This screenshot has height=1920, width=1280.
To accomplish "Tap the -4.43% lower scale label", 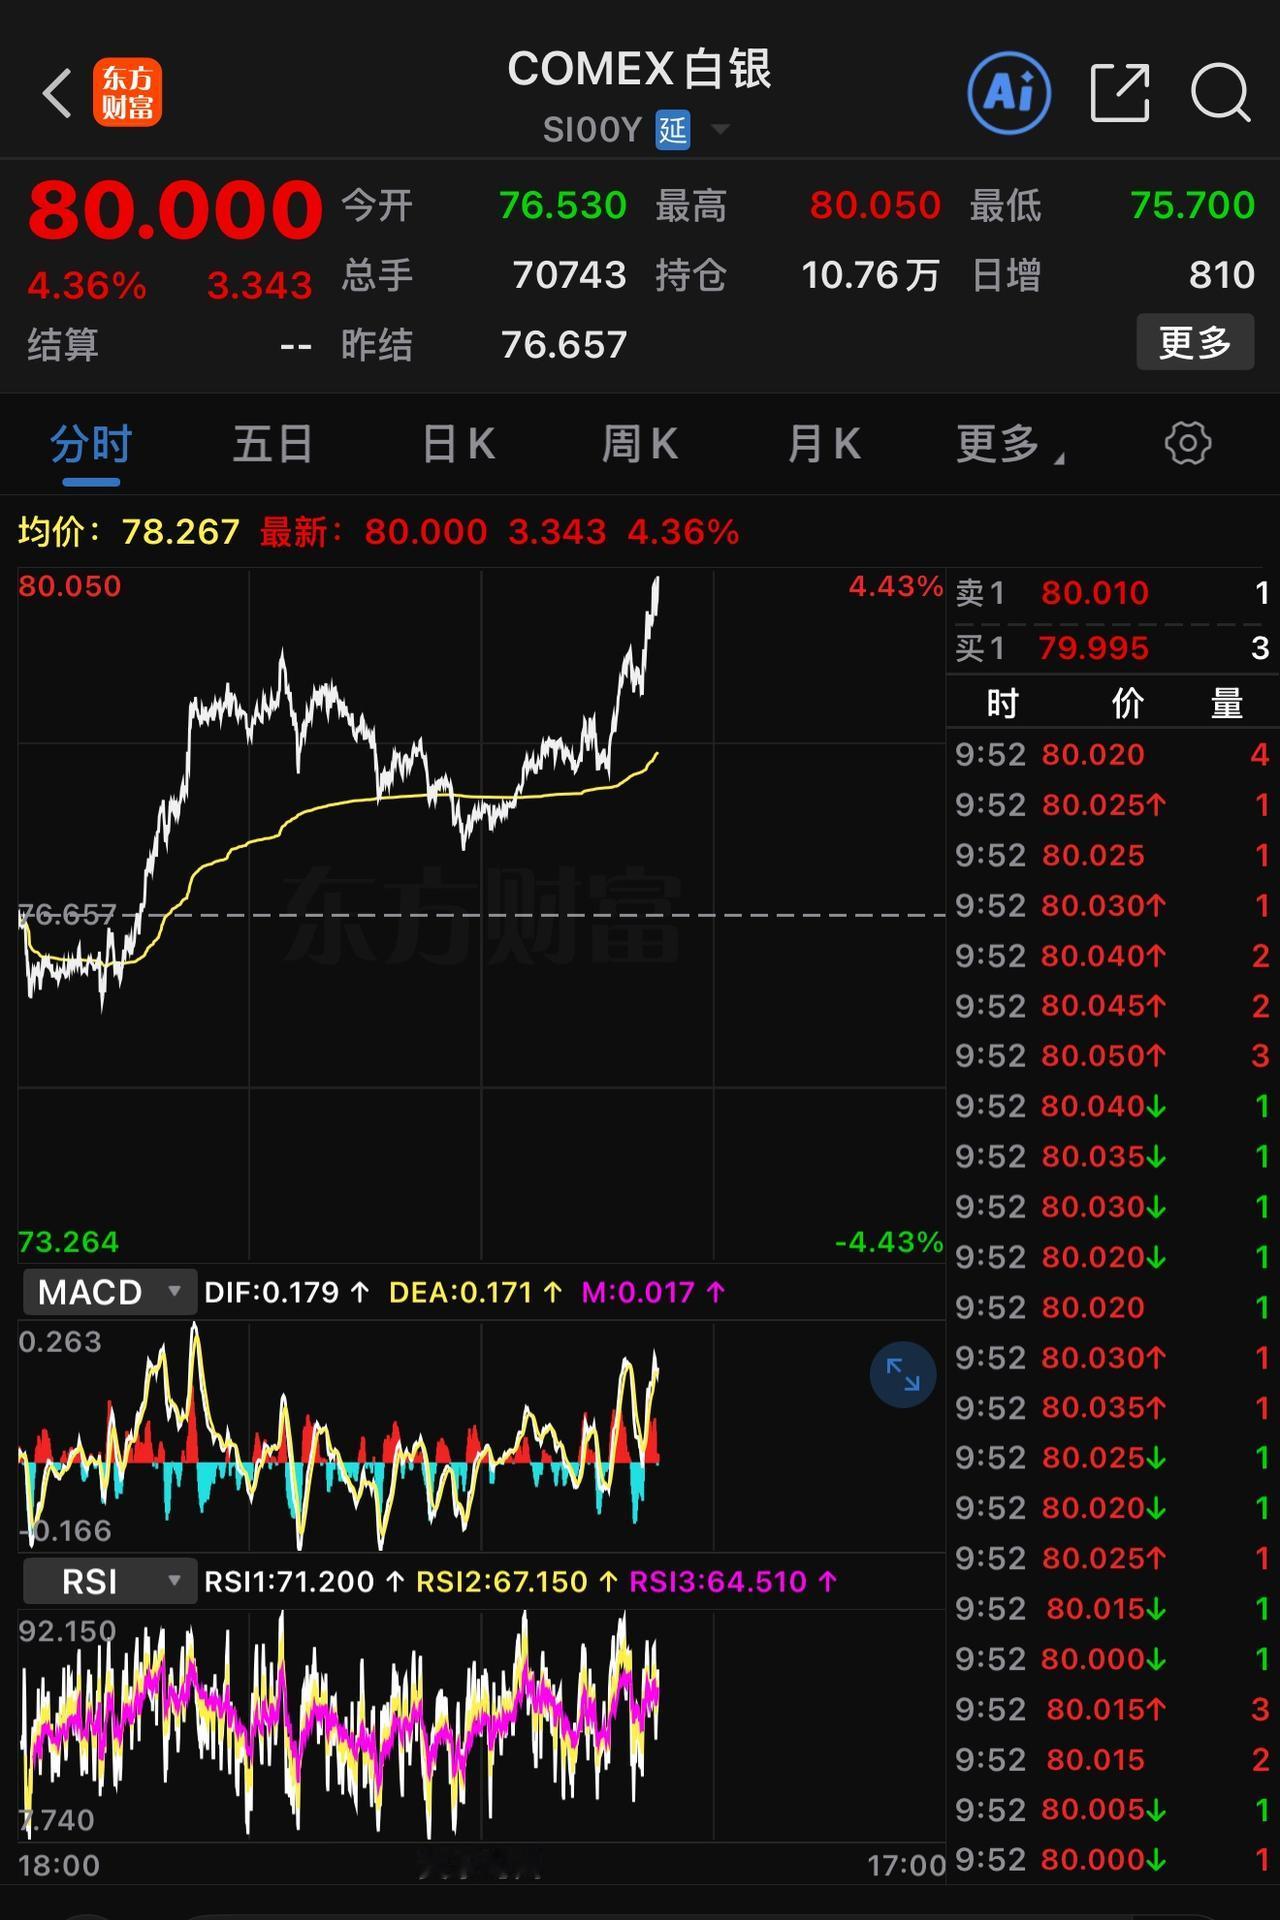I will point(889,1242).
